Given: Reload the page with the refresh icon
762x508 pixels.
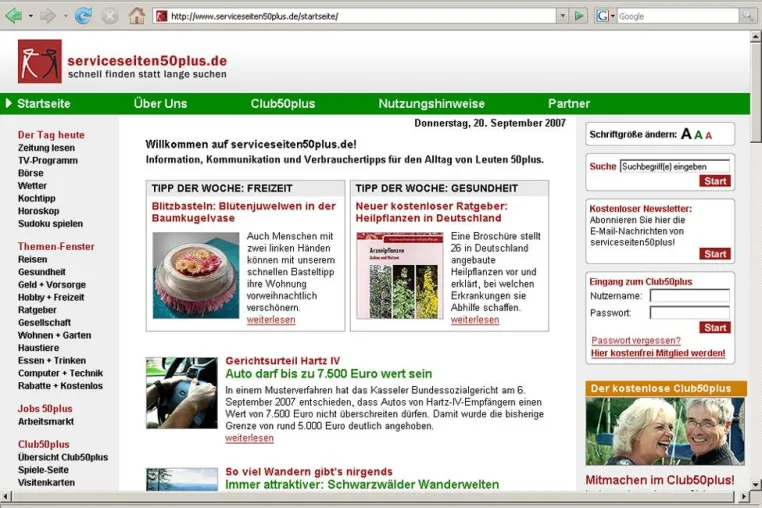Looking at the screenshot, I should 83,16.
